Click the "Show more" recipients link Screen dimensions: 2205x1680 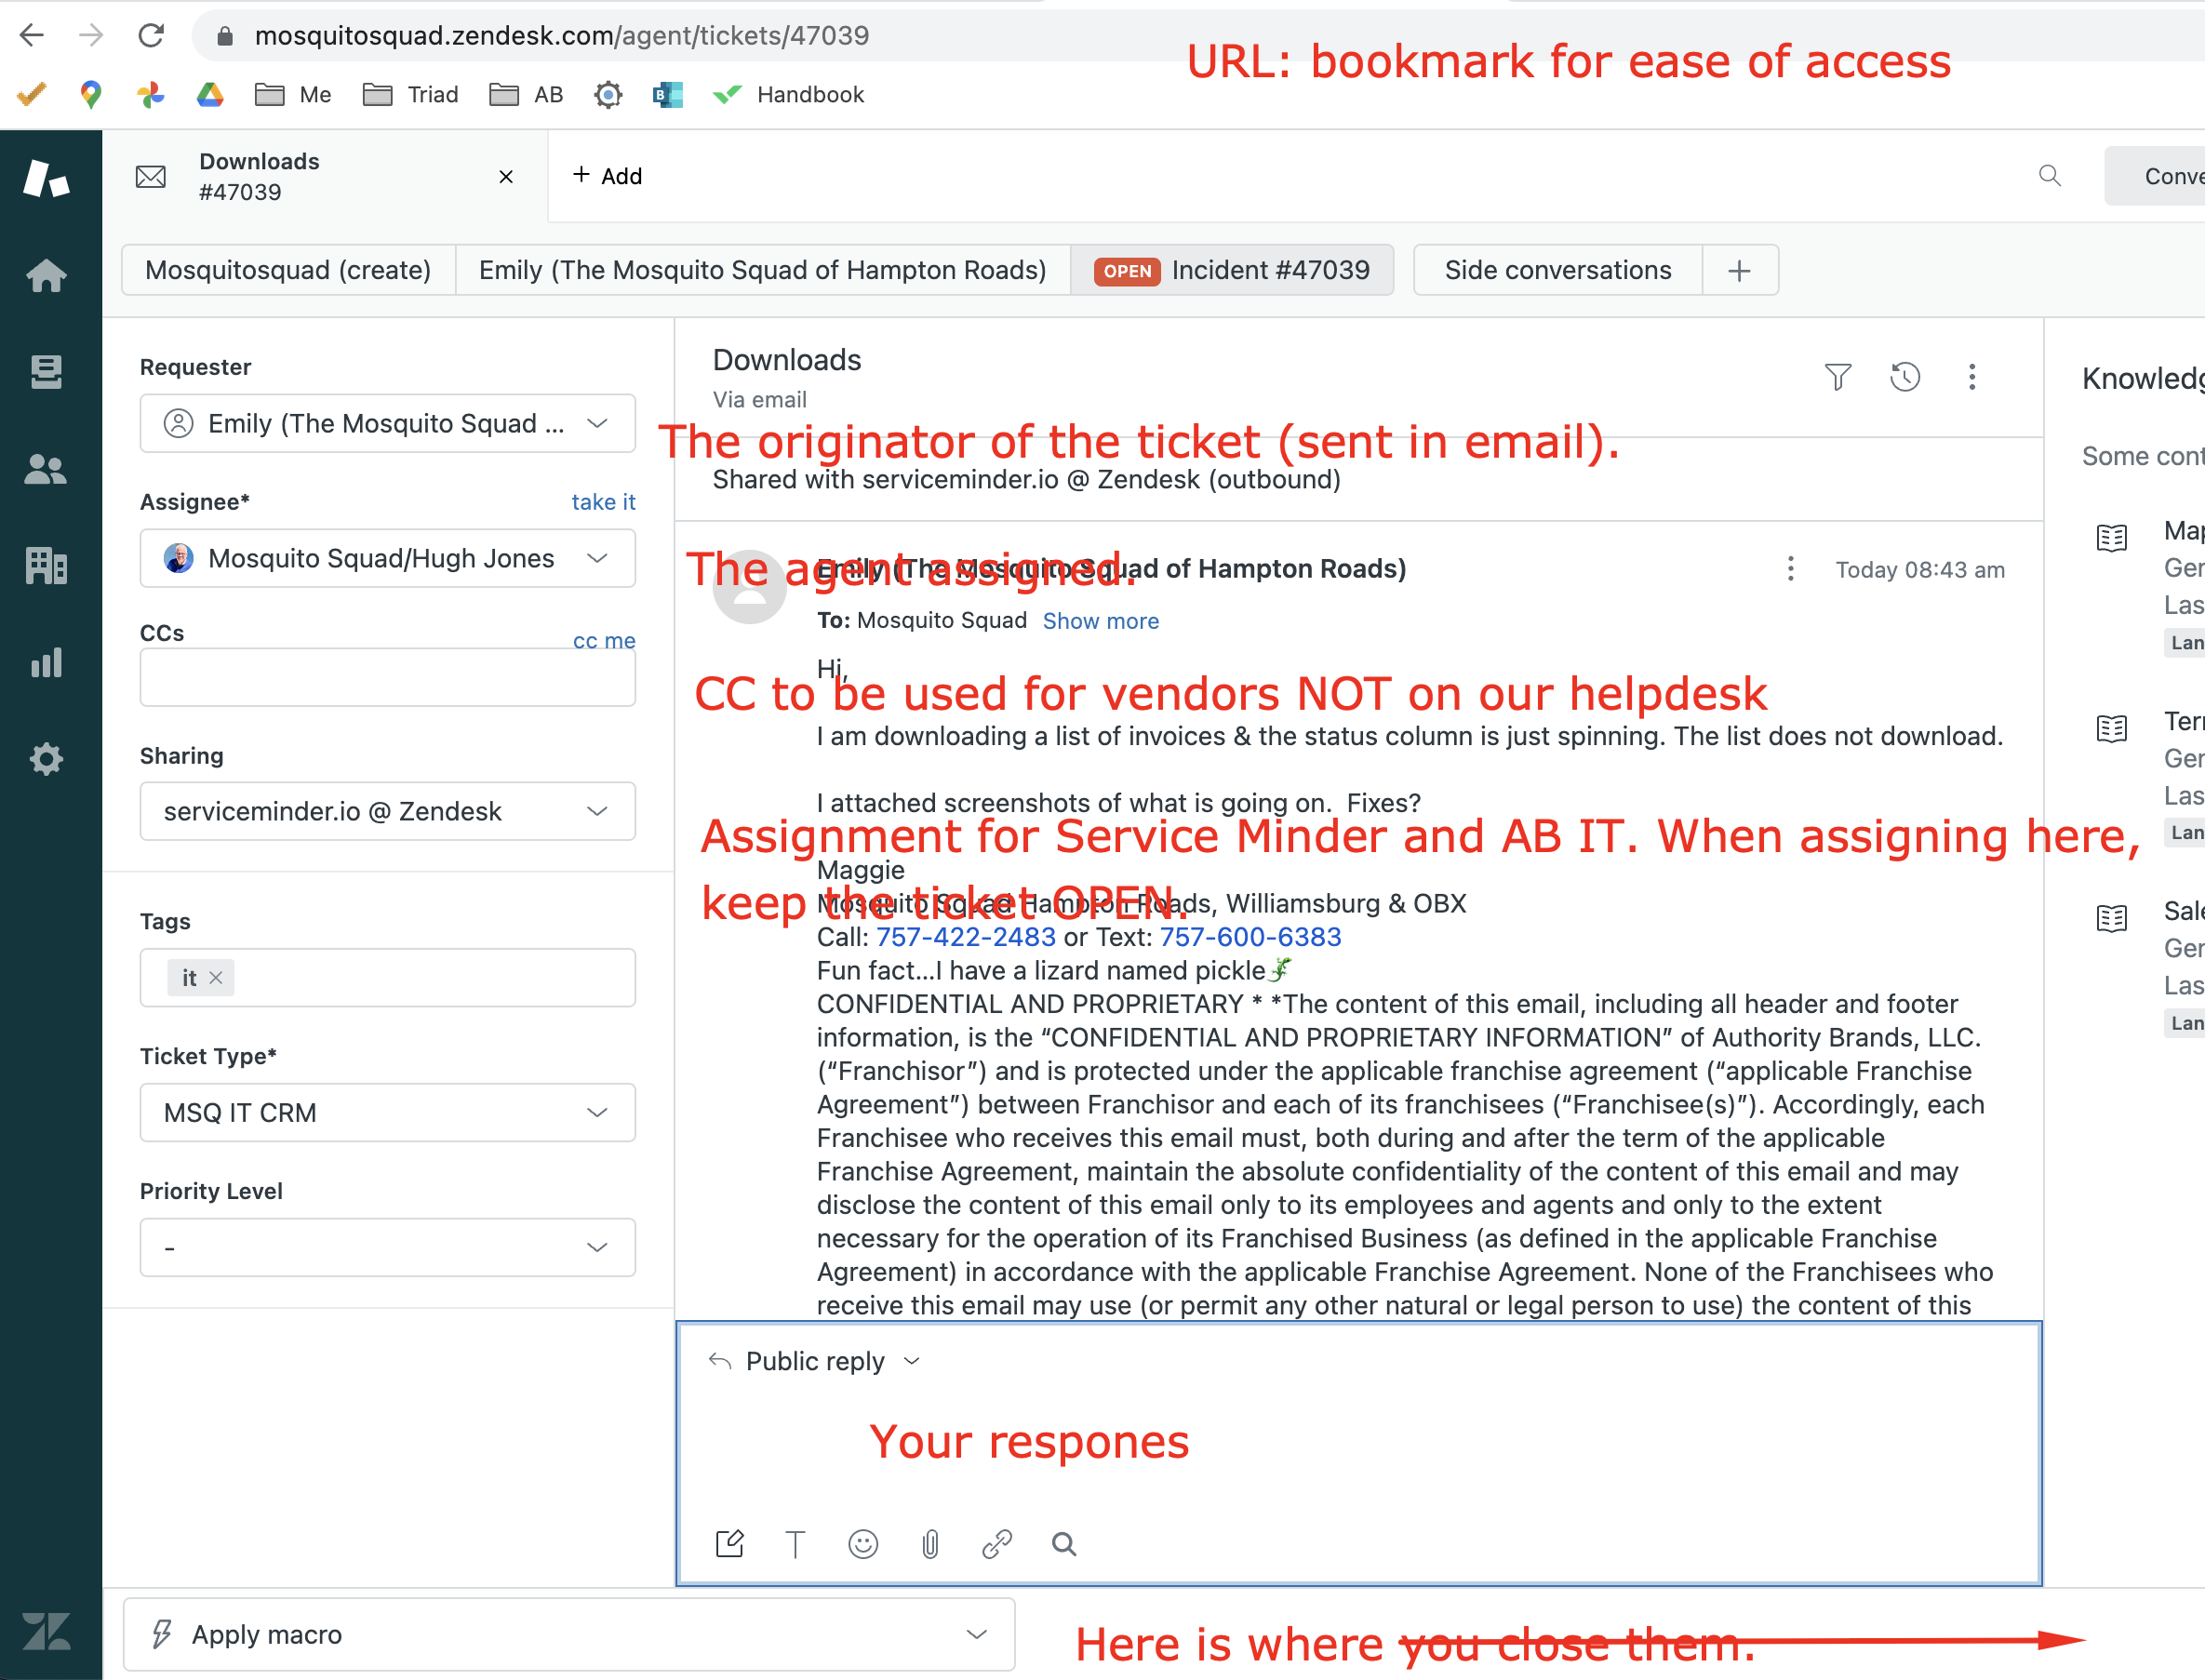(x=1100, y=621)
